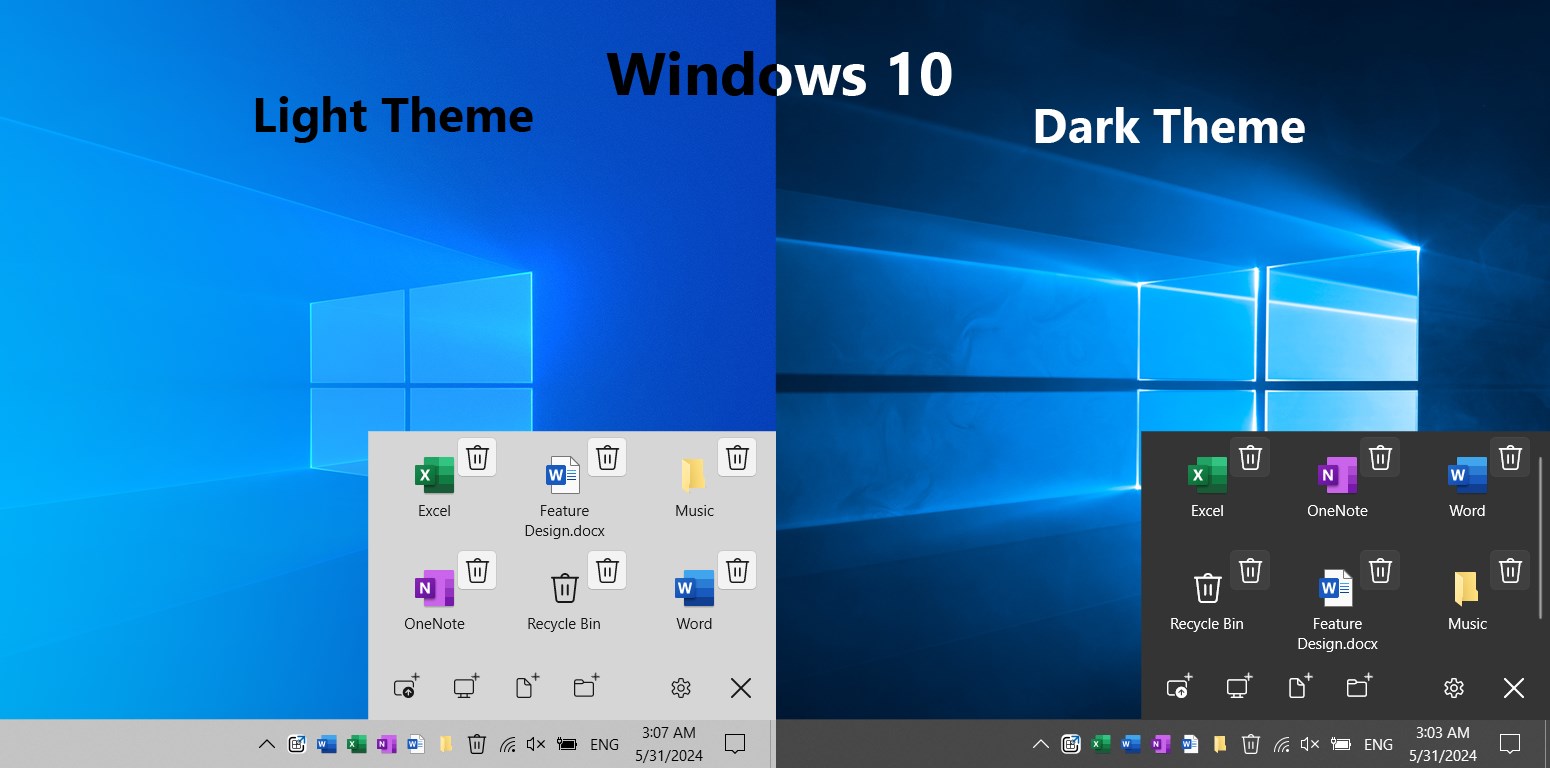
Task: Delete Excel shortcut in light theme panel
Action: tap(477, 457)
